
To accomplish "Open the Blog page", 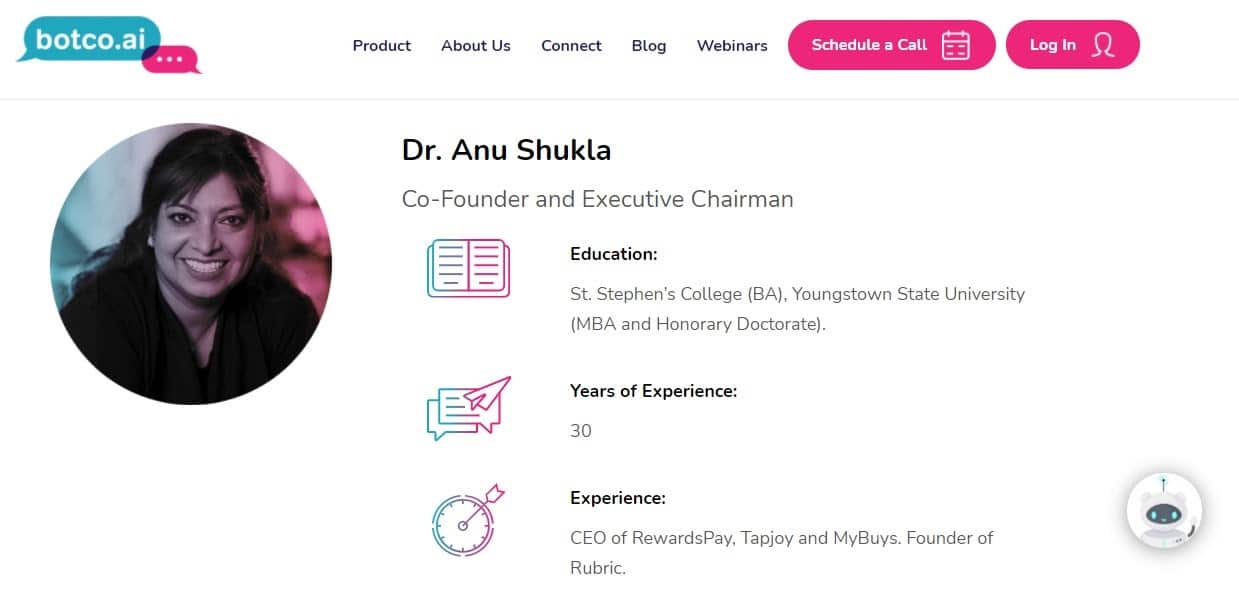I will [x=649, y=45].
